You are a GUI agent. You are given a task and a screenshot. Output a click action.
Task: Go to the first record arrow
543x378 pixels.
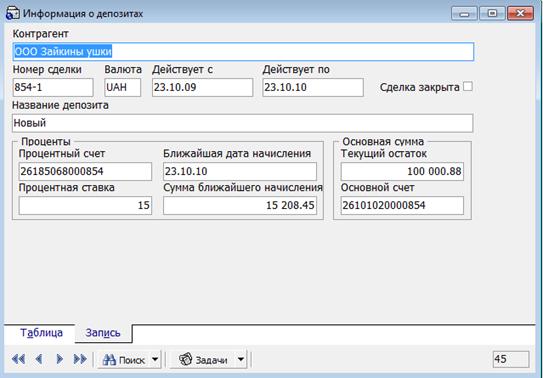[x=18, y=359]
